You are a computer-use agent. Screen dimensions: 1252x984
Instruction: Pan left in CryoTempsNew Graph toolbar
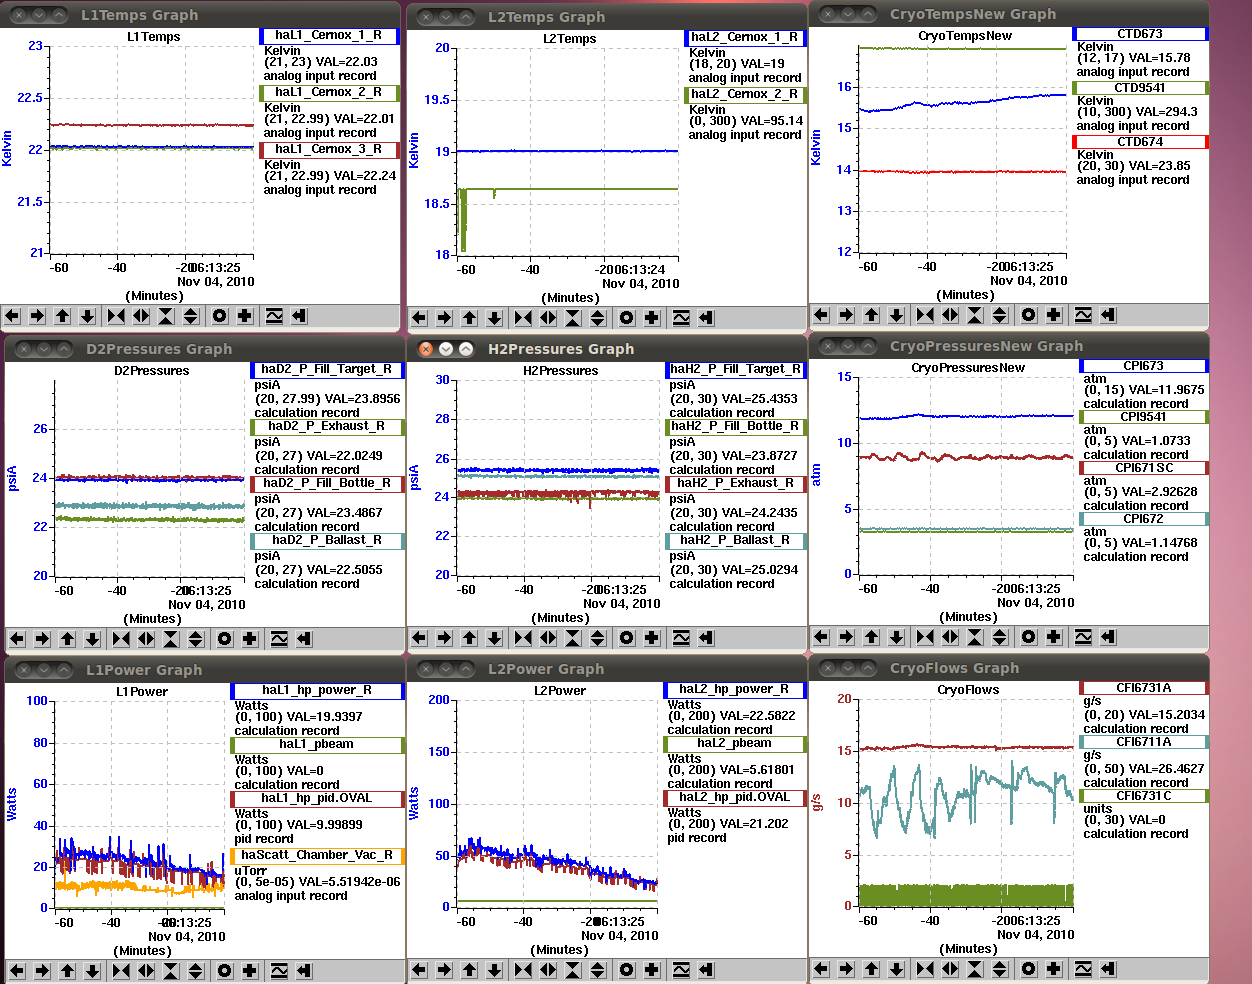(x=822, y=315)
